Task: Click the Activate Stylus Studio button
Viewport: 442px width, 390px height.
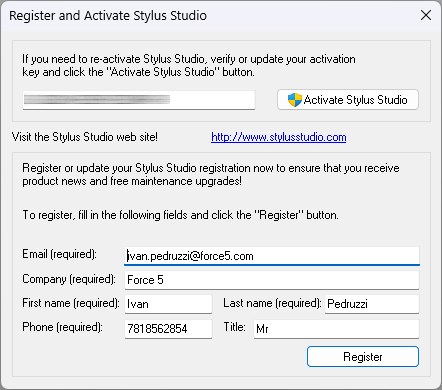Action: [x=348, y=100]
